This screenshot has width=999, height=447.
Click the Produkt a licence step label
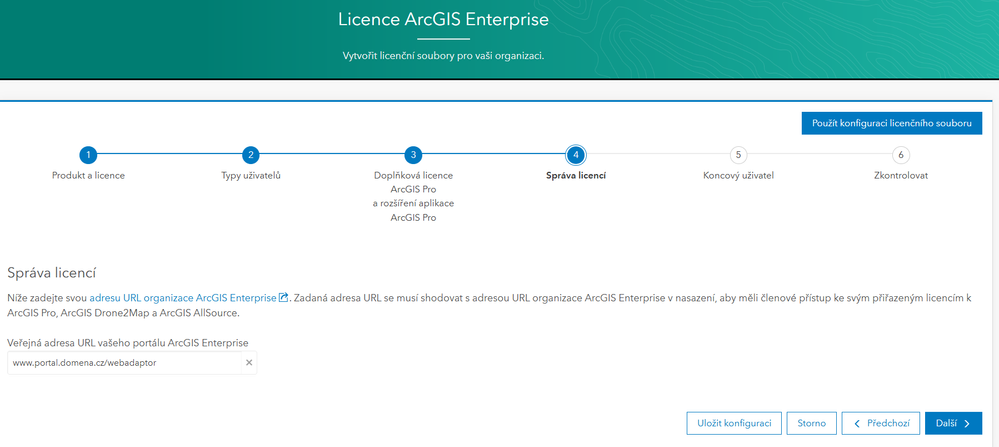[88, 176]
